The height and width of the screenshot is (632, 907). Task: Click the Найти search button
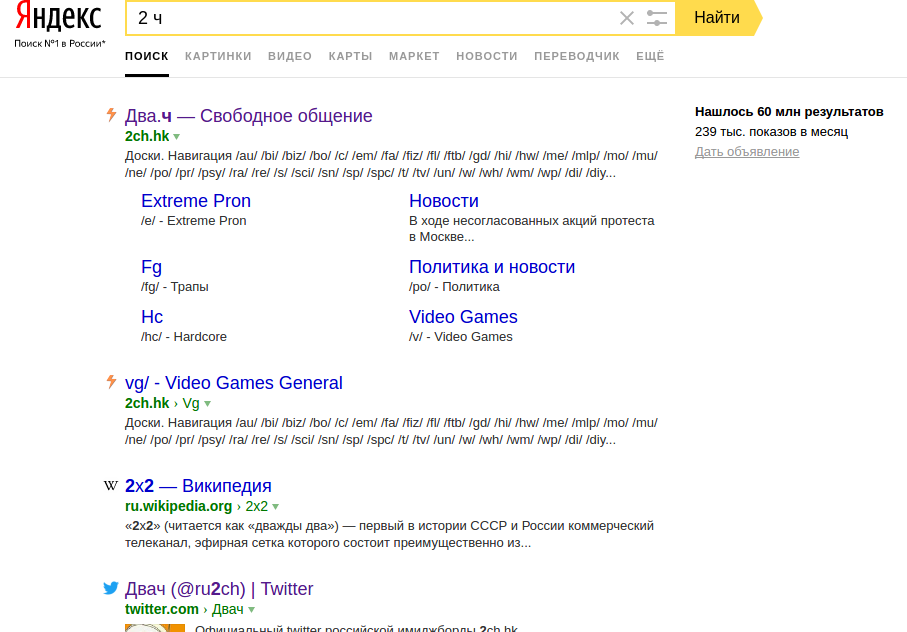[718, 18]
